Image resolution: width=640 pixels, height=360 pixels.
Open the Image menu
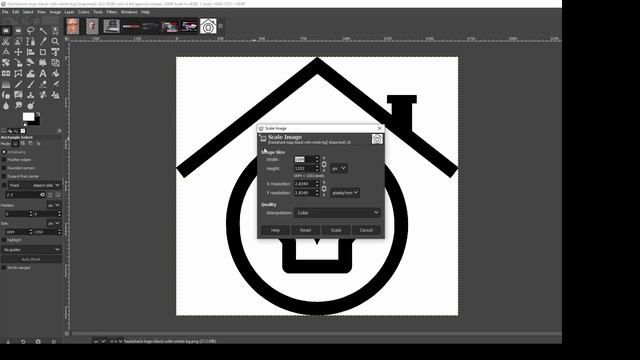(55, 12)
